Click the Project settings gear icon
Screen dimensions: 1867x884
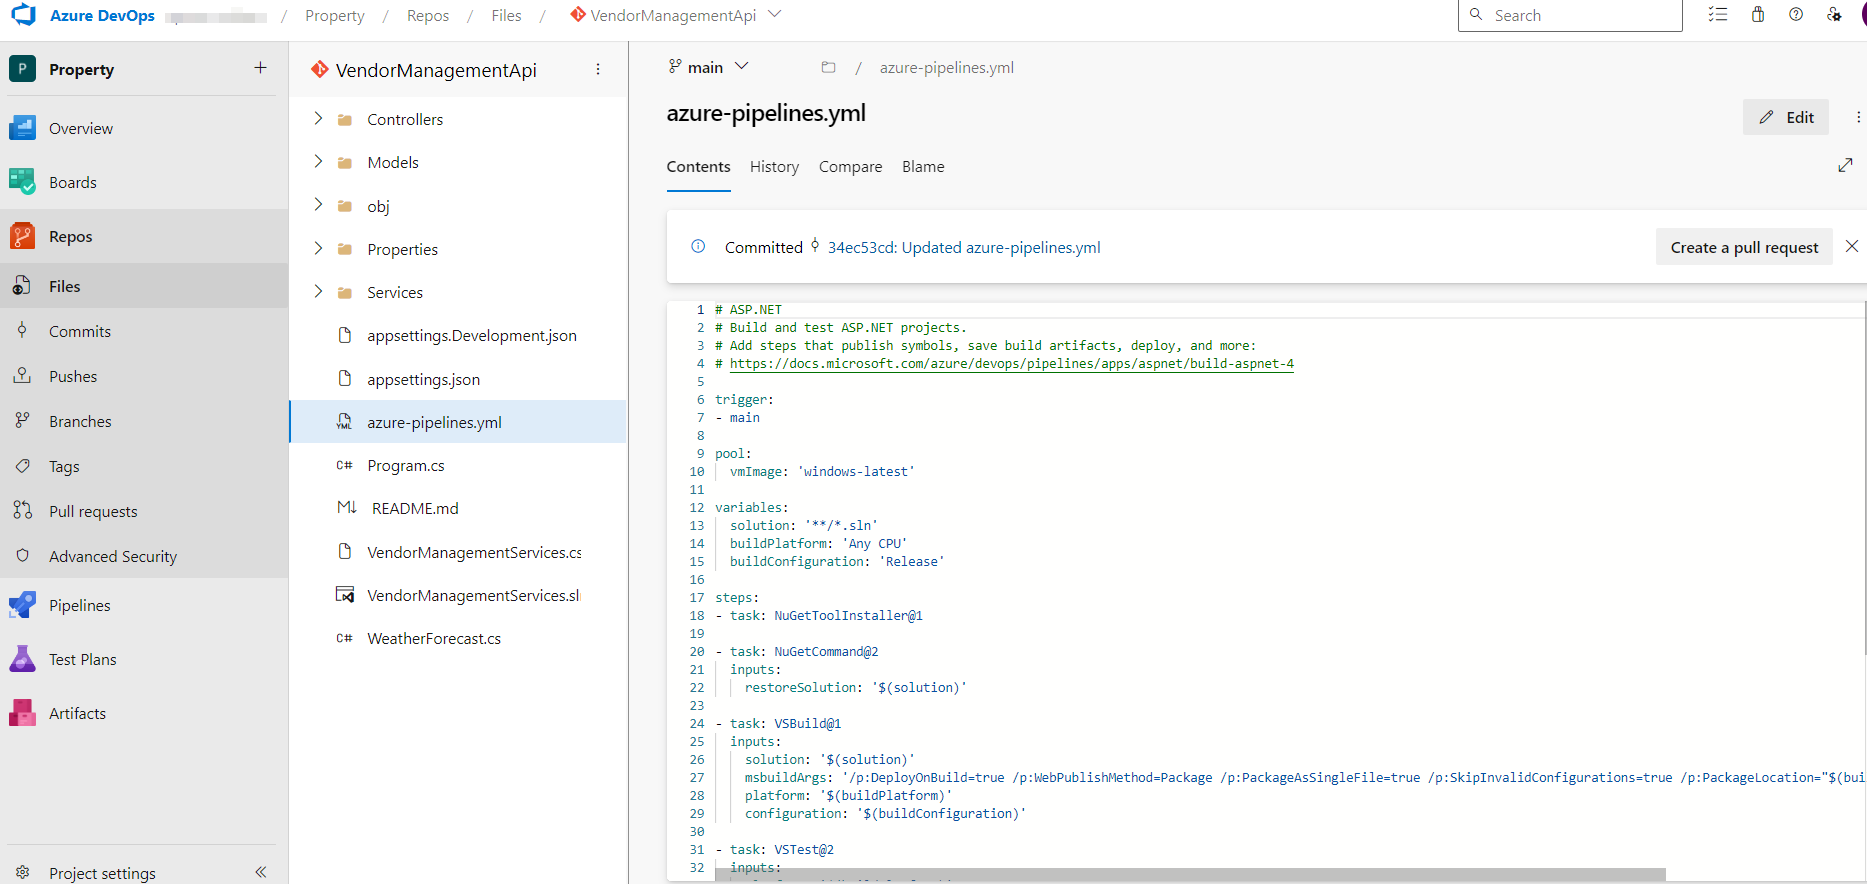[x=22, y=872]
